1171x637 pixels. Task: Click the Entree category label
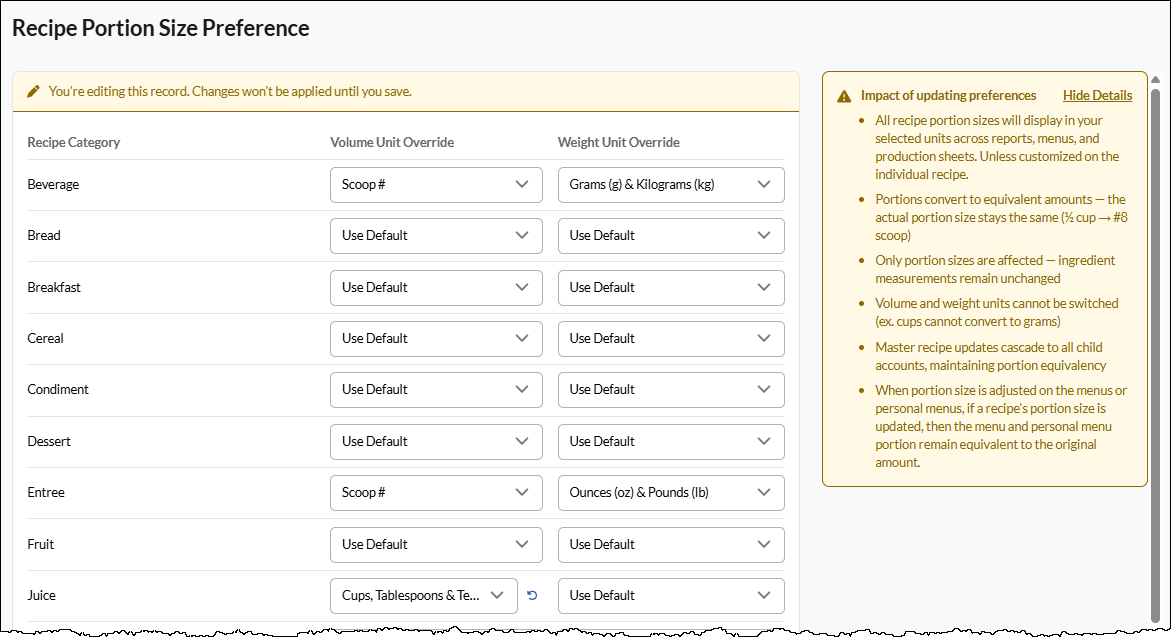(46, 493)
